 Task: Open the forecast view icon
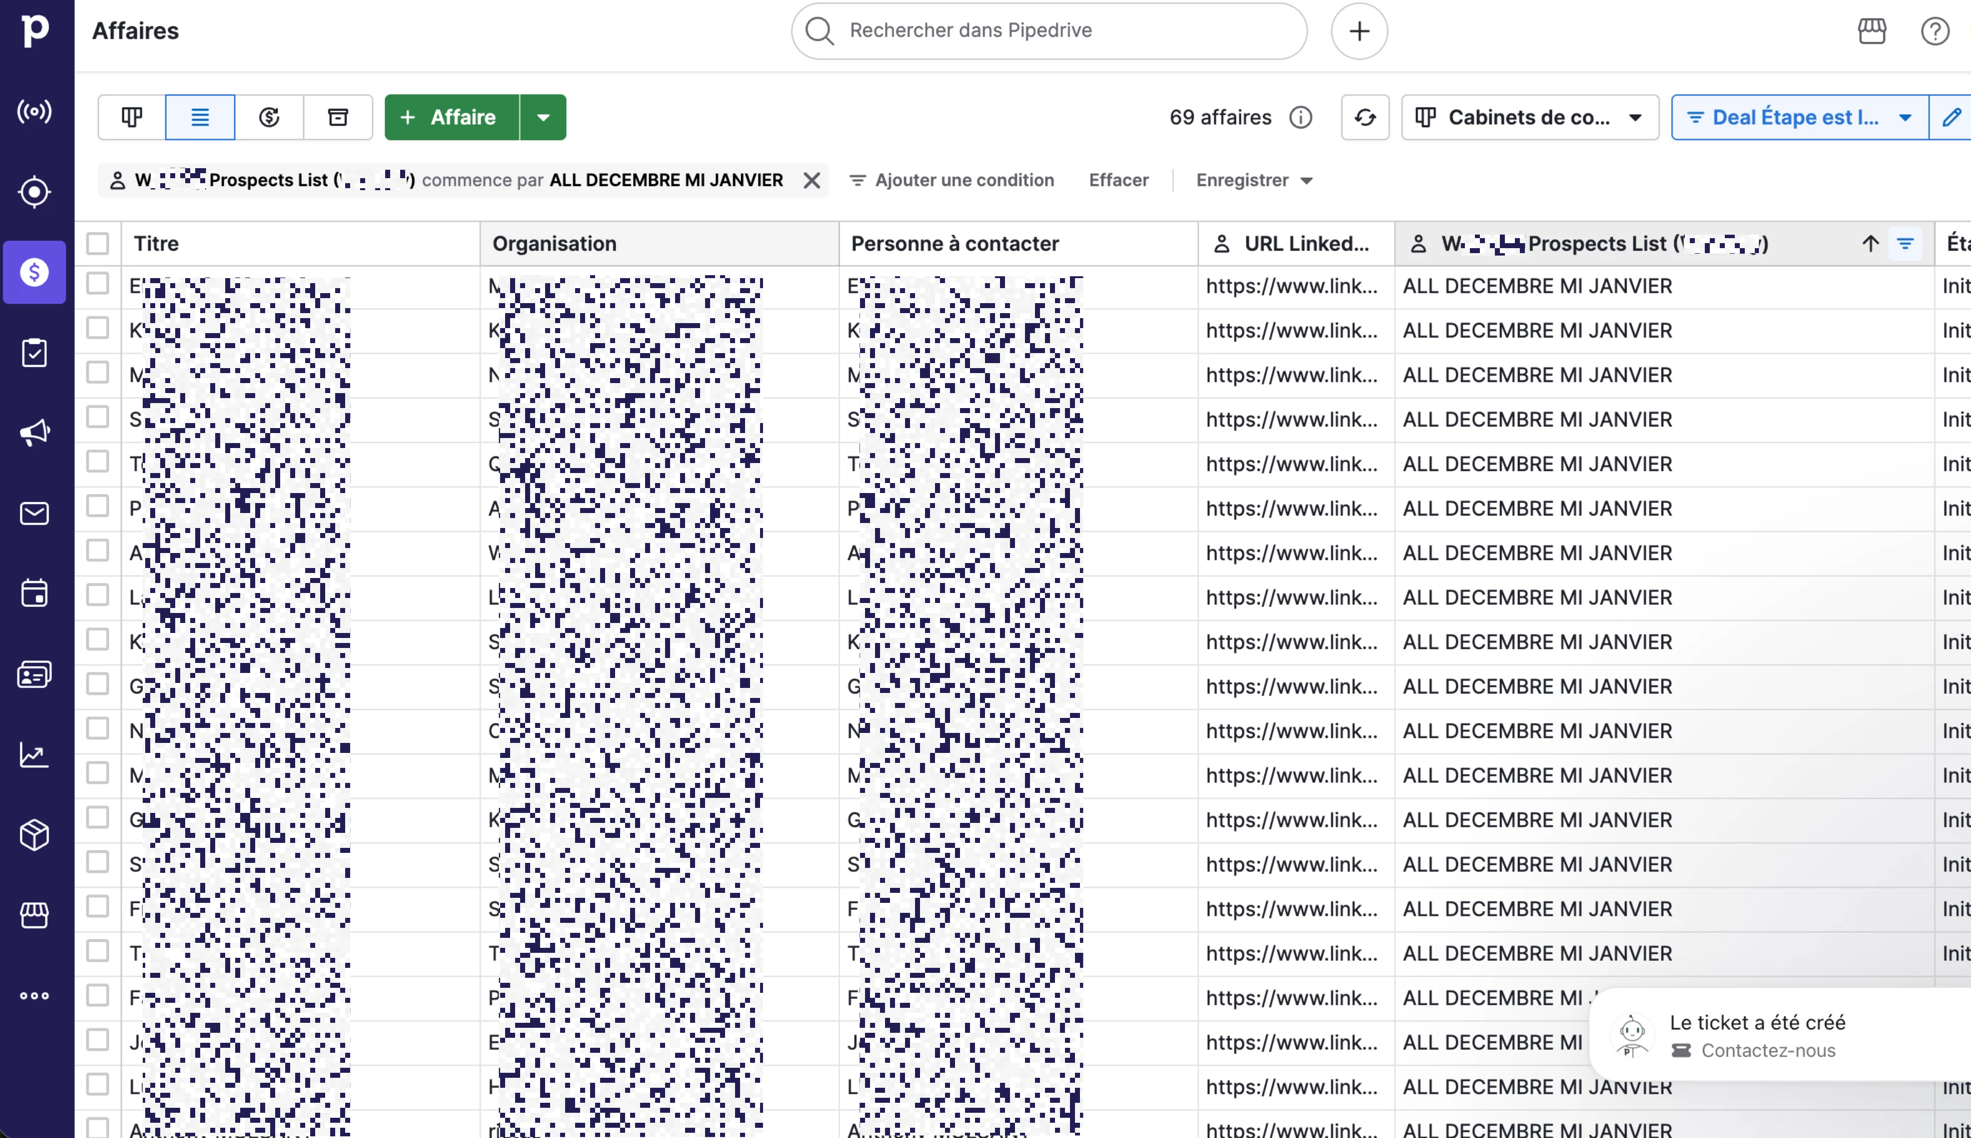pyautogui.click(x=269, y=117)
